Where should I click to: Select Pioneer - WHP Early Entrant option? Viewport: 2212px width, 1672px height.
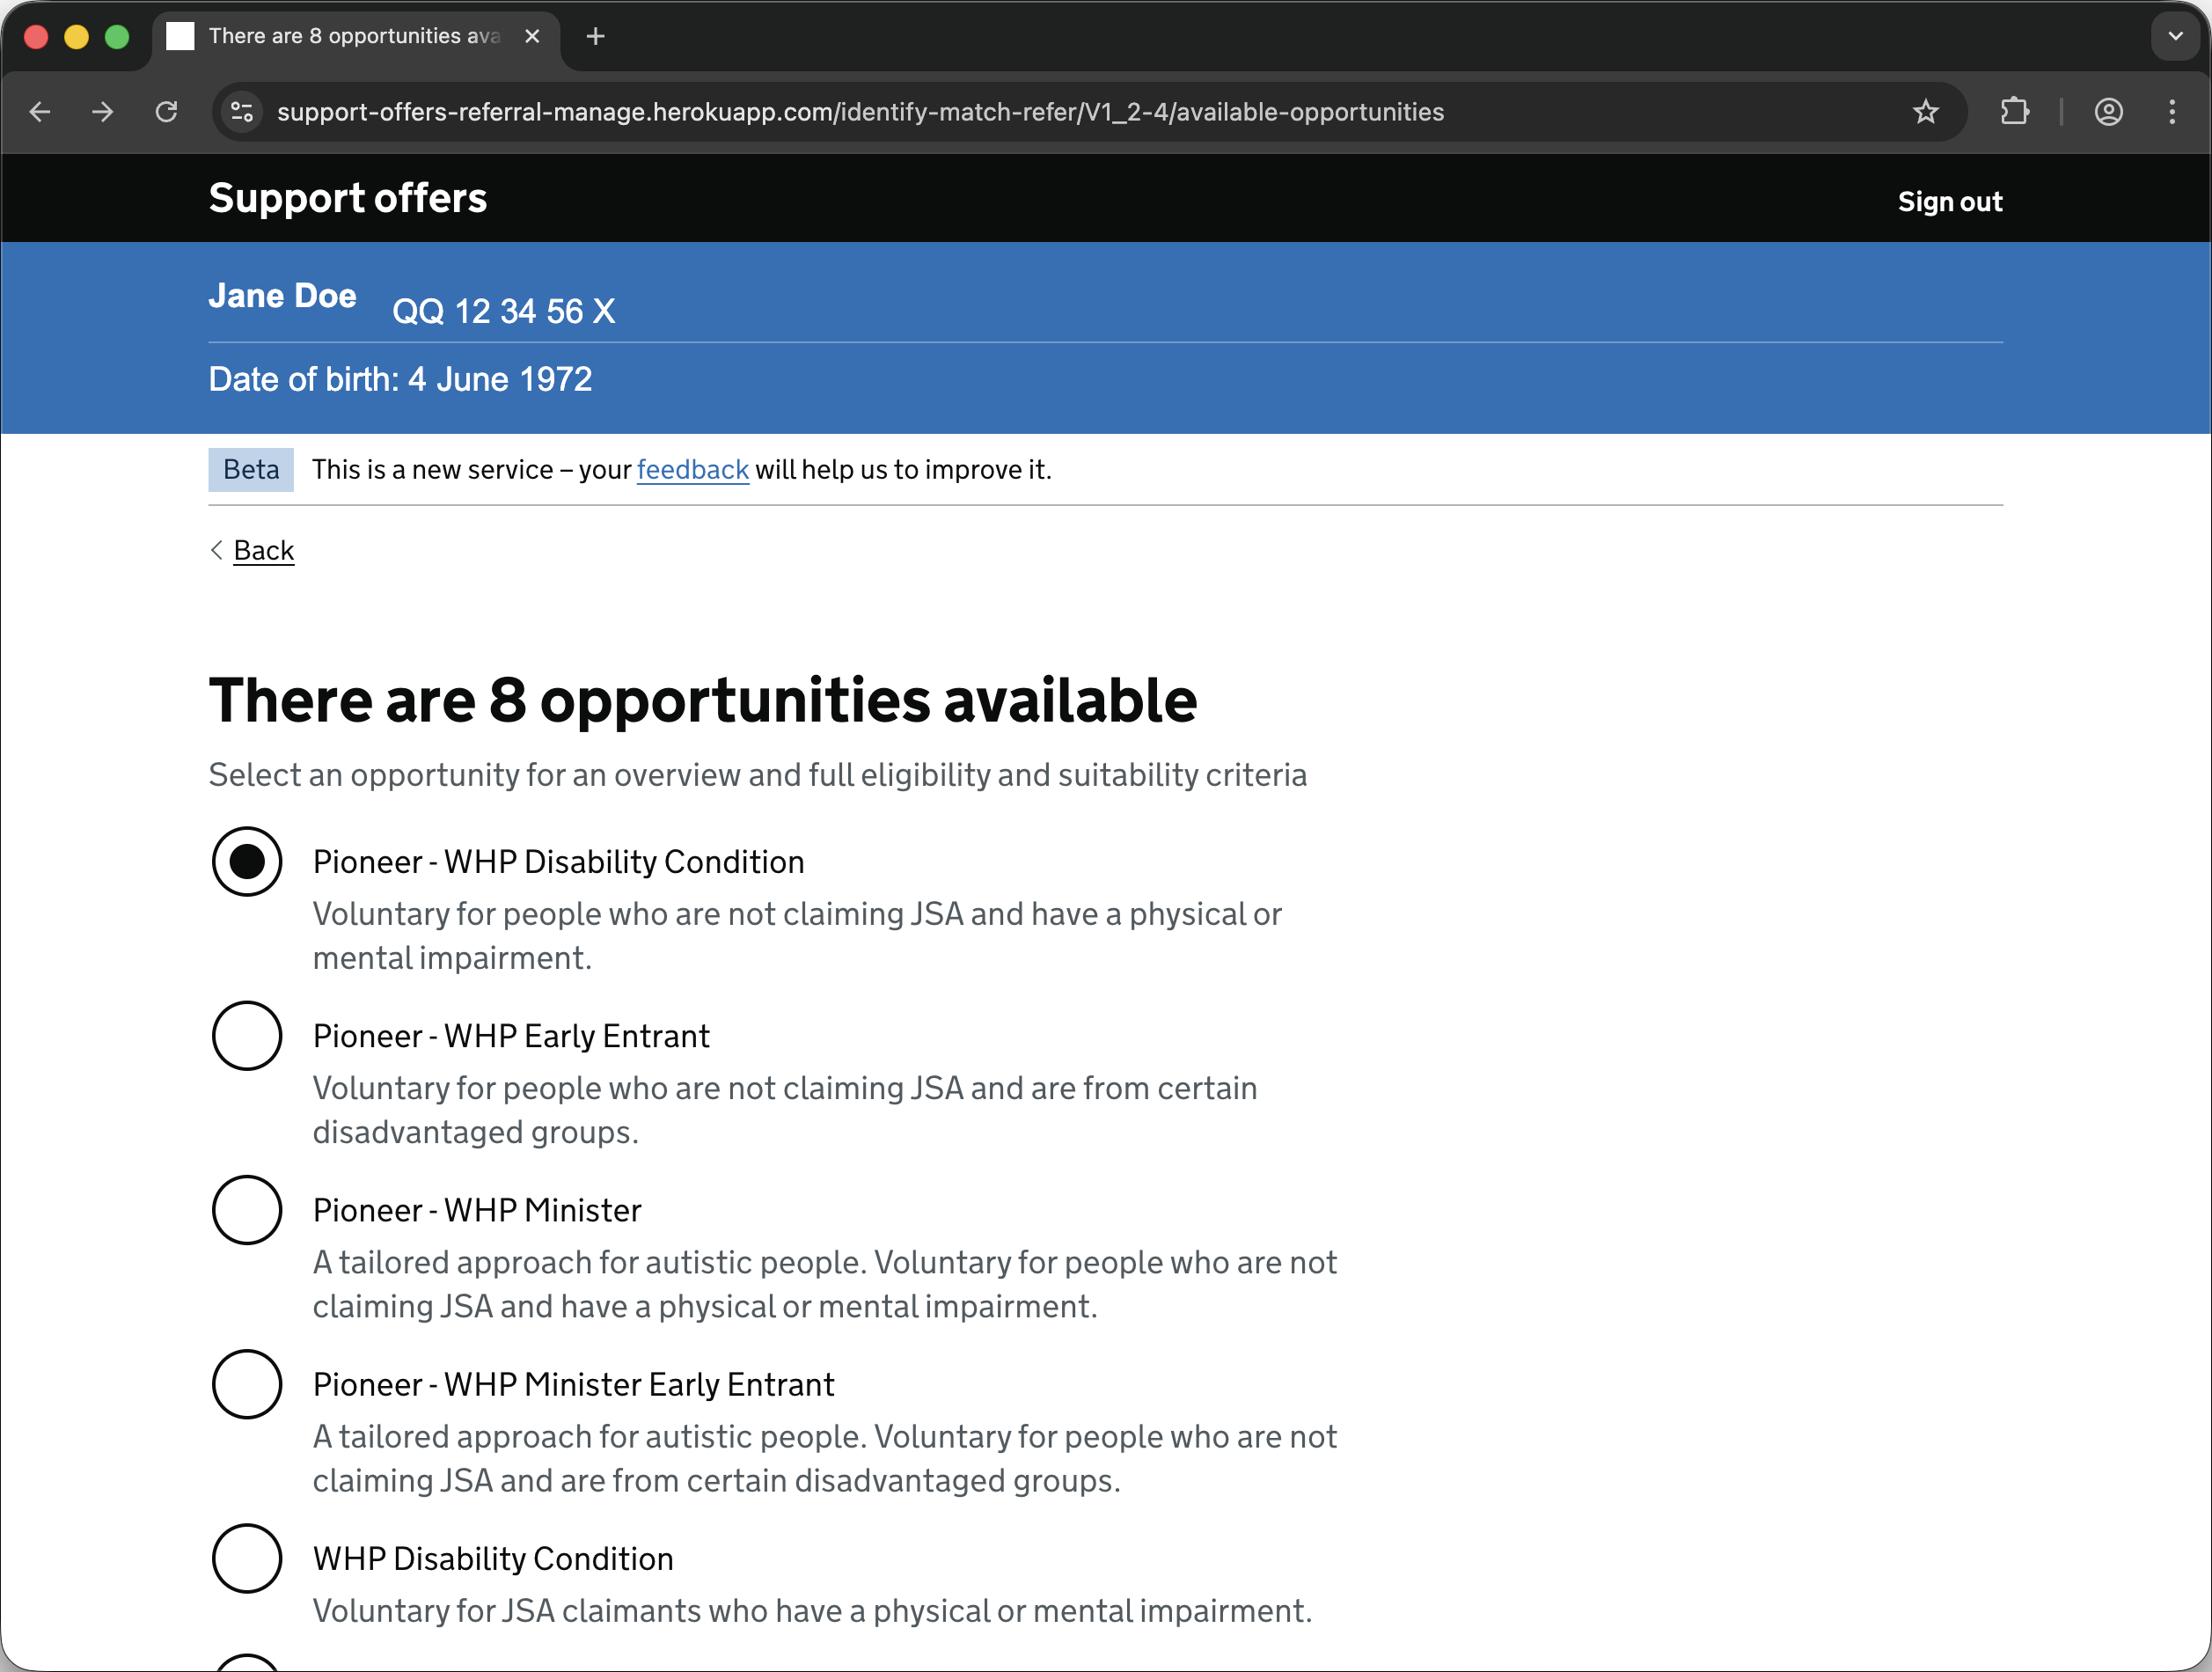pyautogui.click(x=247, y=1036)
